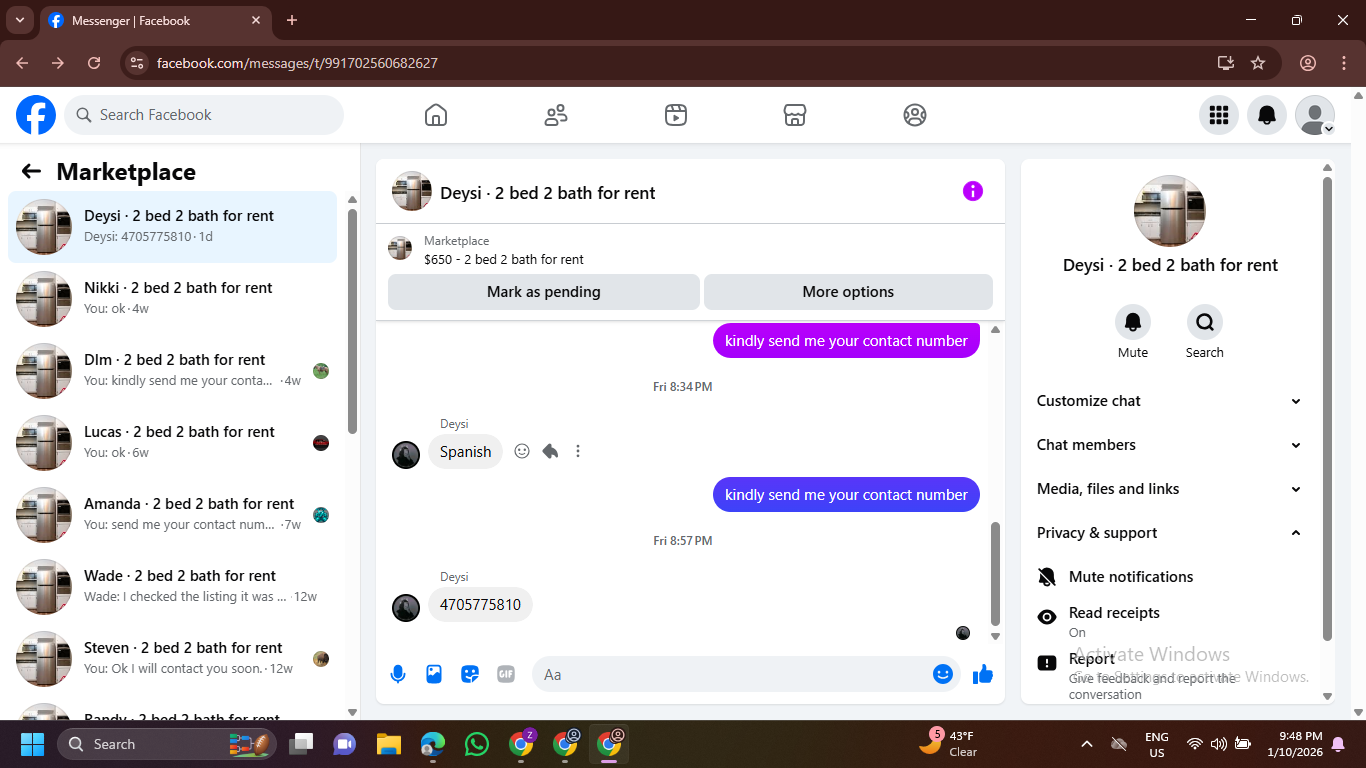Open Wade conversation in list
This screenshot has height=768, width=1366.
click(172, 587)
